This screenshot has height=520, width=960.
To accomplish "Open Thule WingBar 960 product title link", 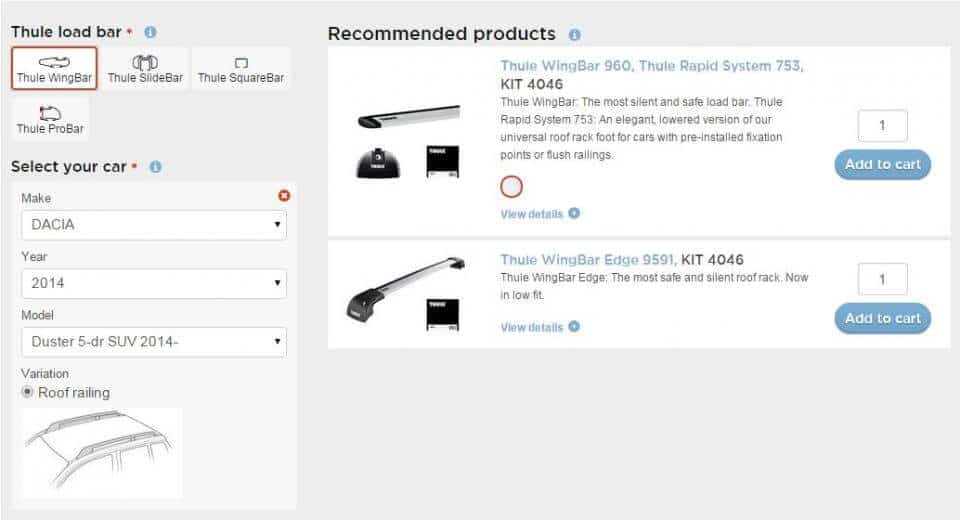I will pos(651,66).
